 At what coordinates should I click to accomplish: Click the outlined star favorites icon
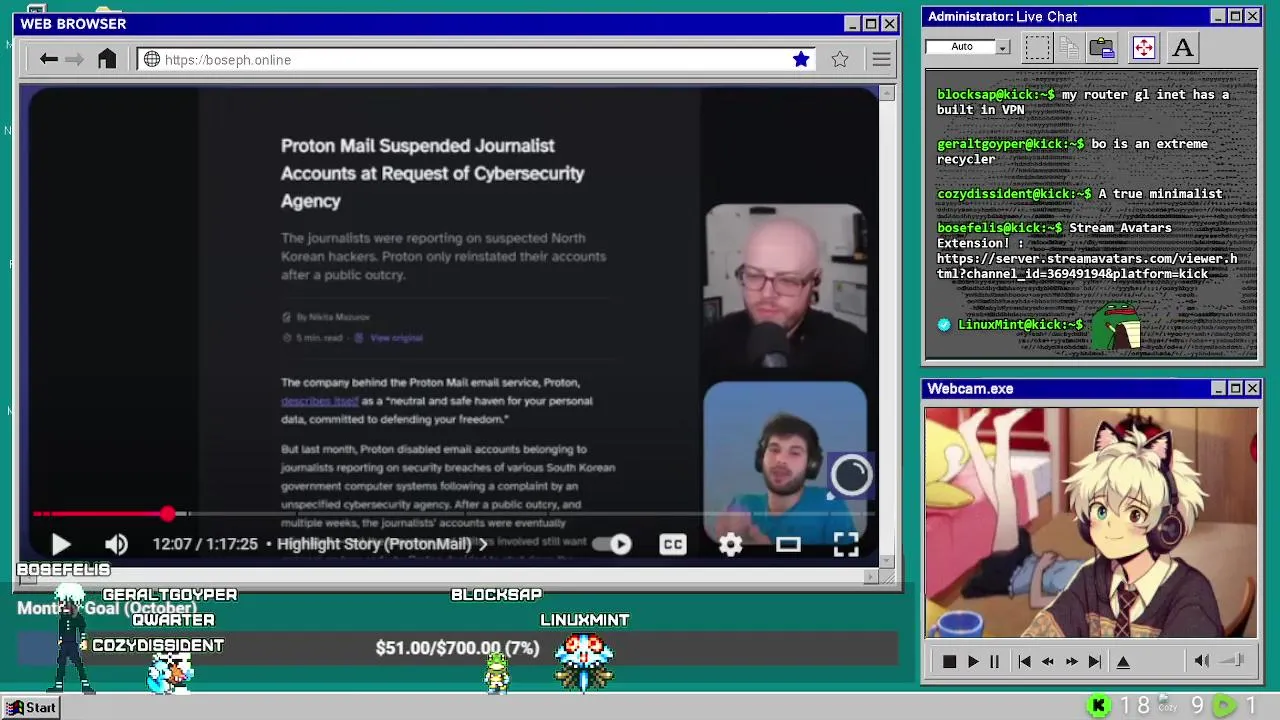840,59
